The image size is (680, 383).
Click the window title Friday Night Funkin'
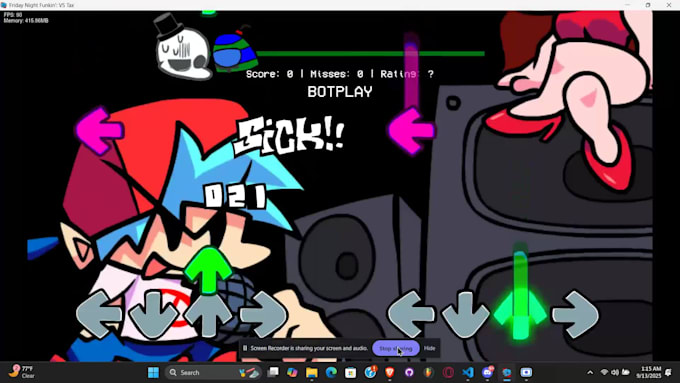coord(41,5)
